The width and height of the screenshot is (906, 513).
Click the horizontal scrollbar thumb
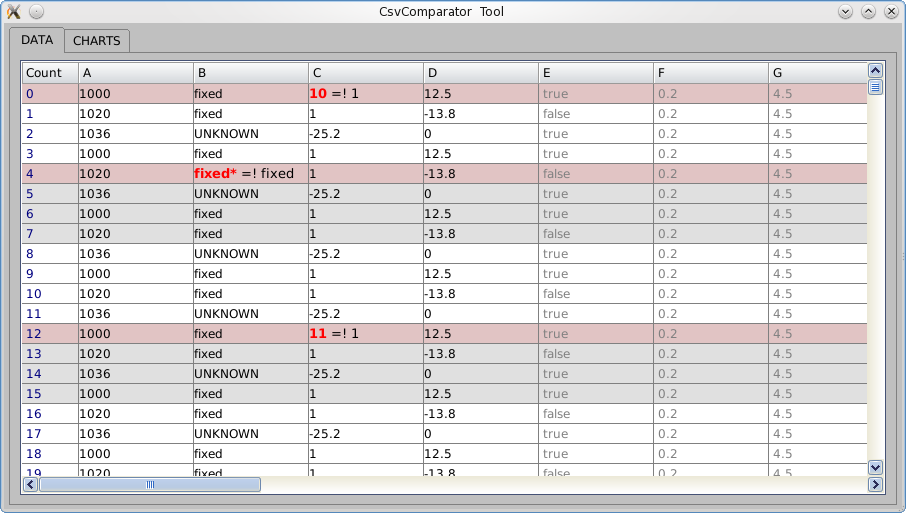point(150,485)
